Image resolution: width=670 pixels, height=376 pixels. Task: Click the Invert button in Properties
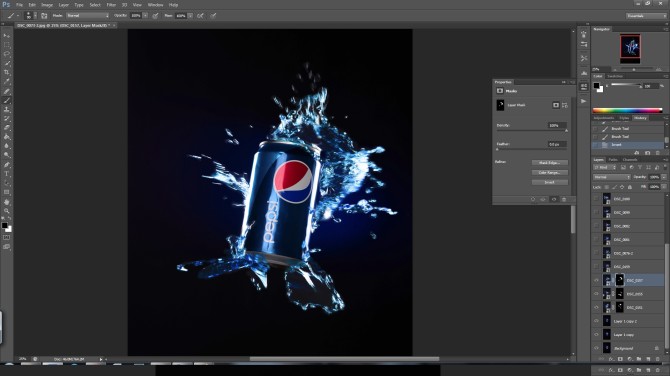pyautogui.click(x=550, y=182)
